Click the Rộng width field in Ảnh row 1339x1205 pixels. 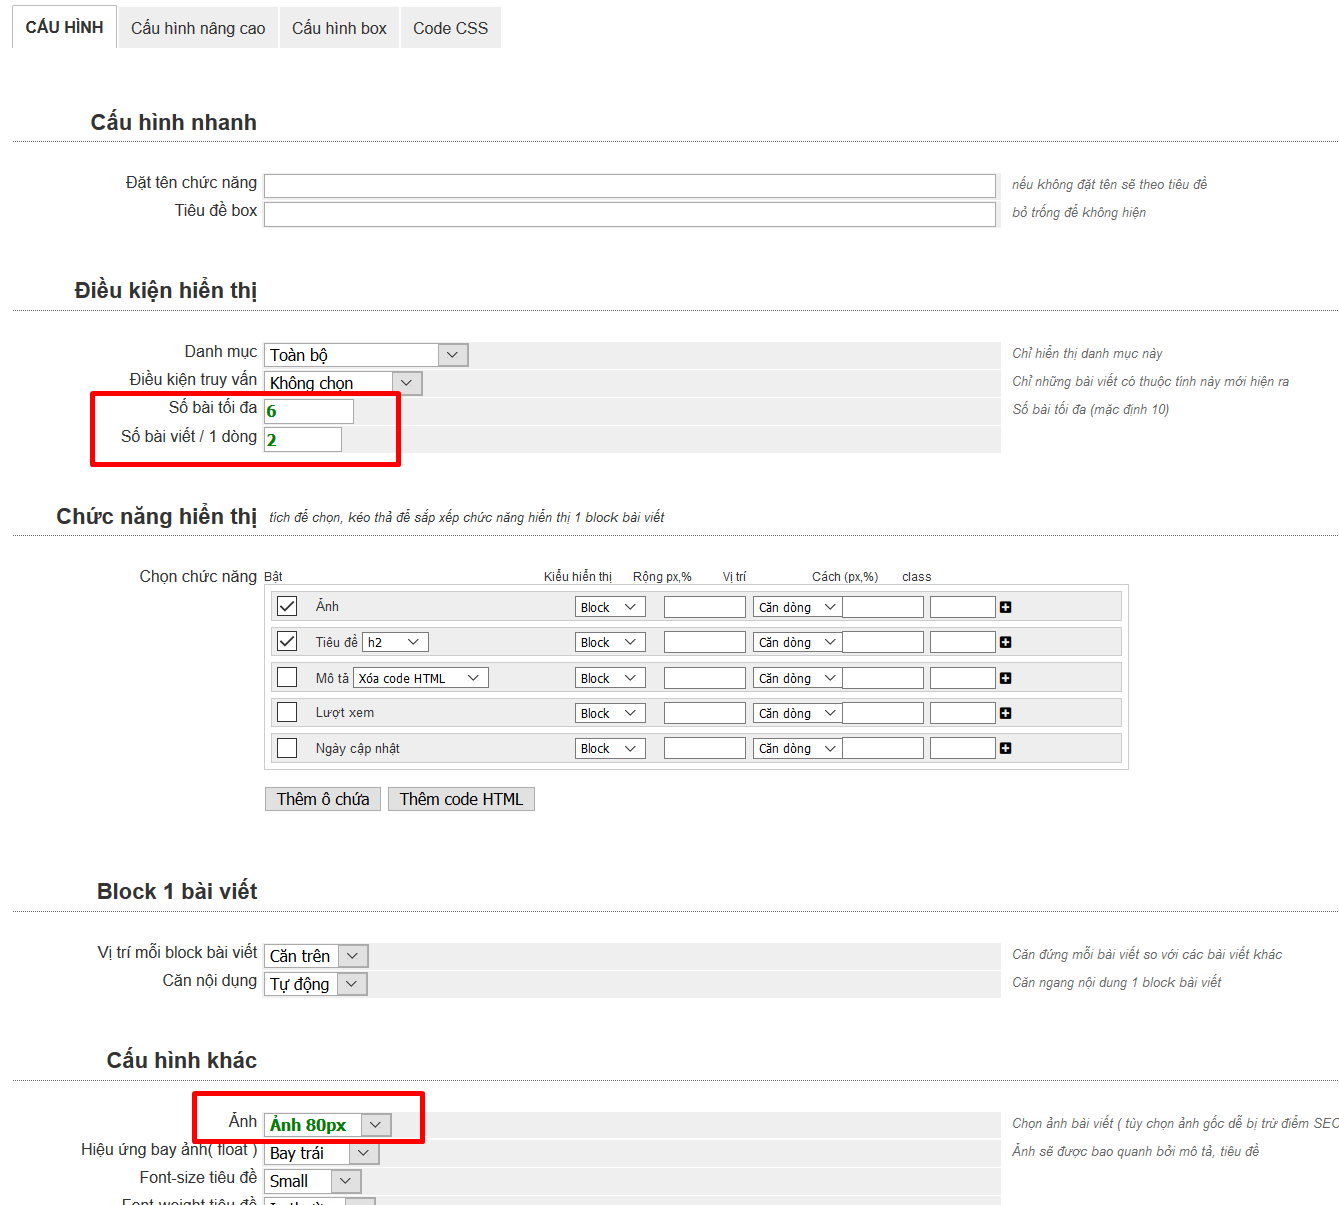point(705,607)
